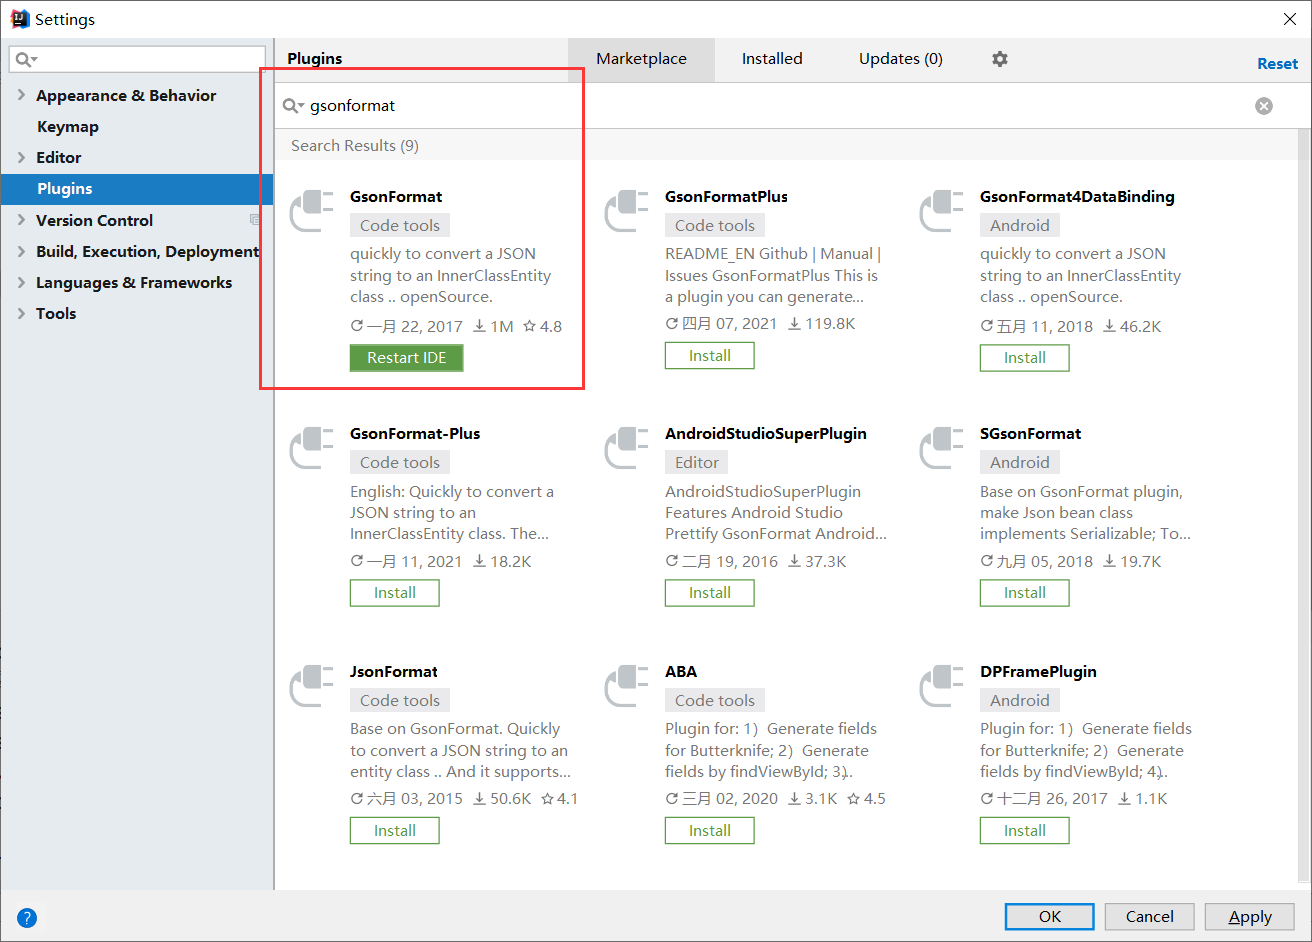Click the GsonFormat4DataBinding plugin icon

click(x=941, y=211)
